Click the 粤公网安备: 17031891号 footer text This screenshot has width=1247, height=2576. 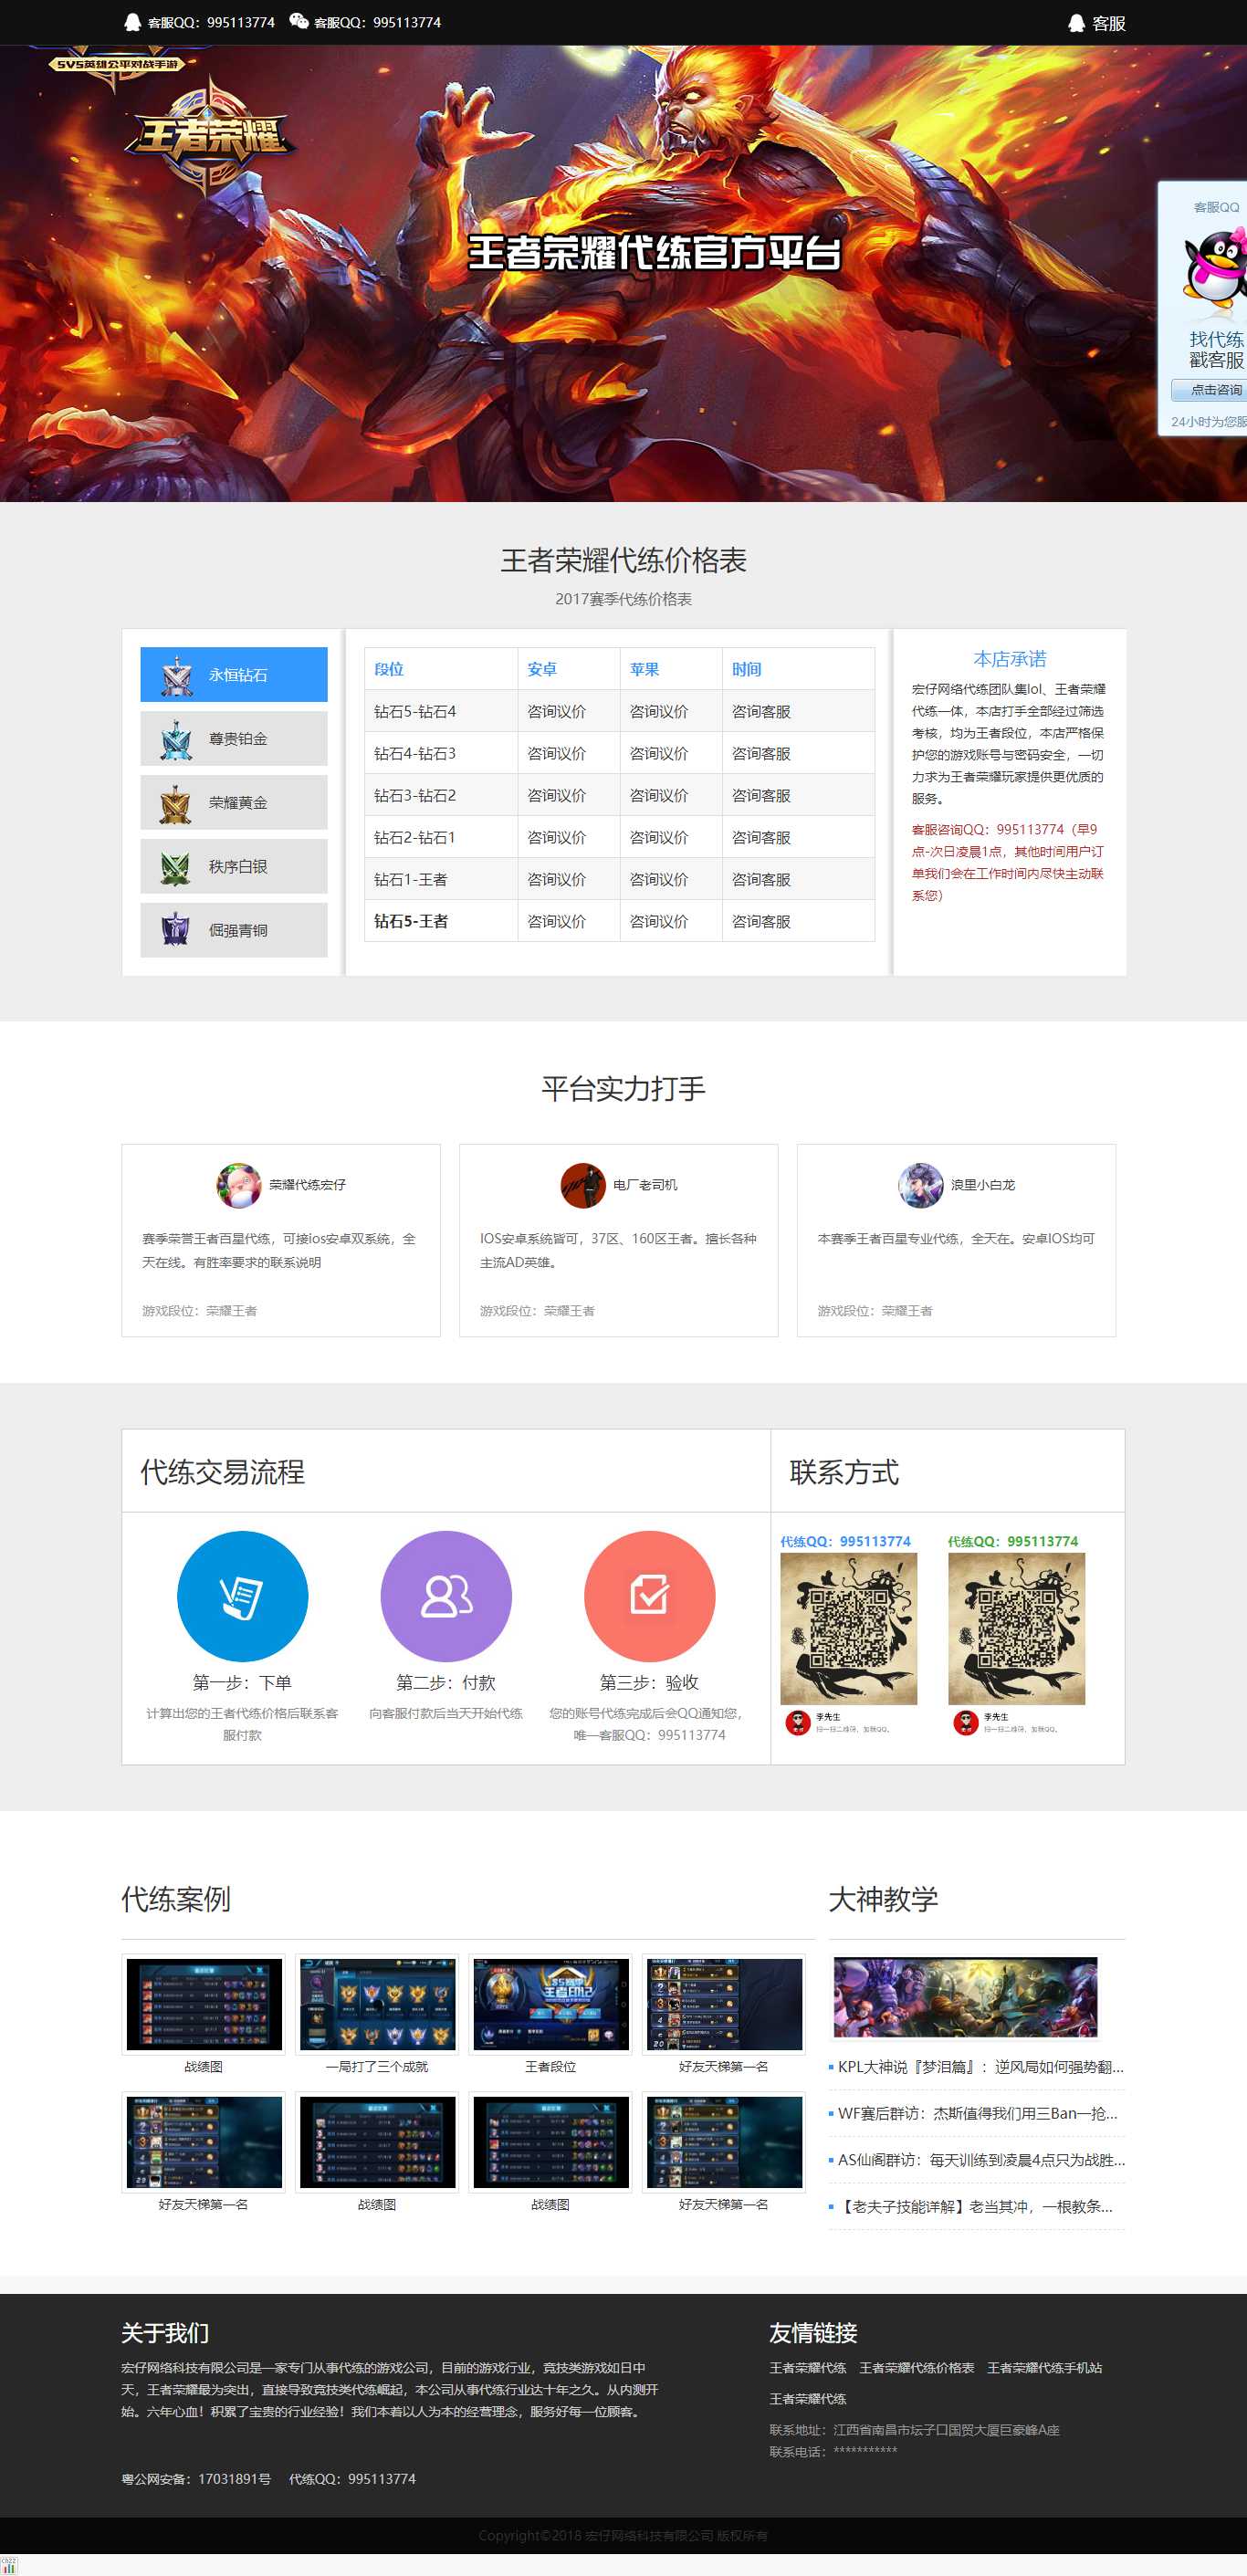pyautogui.click(x=196, y=2479)
